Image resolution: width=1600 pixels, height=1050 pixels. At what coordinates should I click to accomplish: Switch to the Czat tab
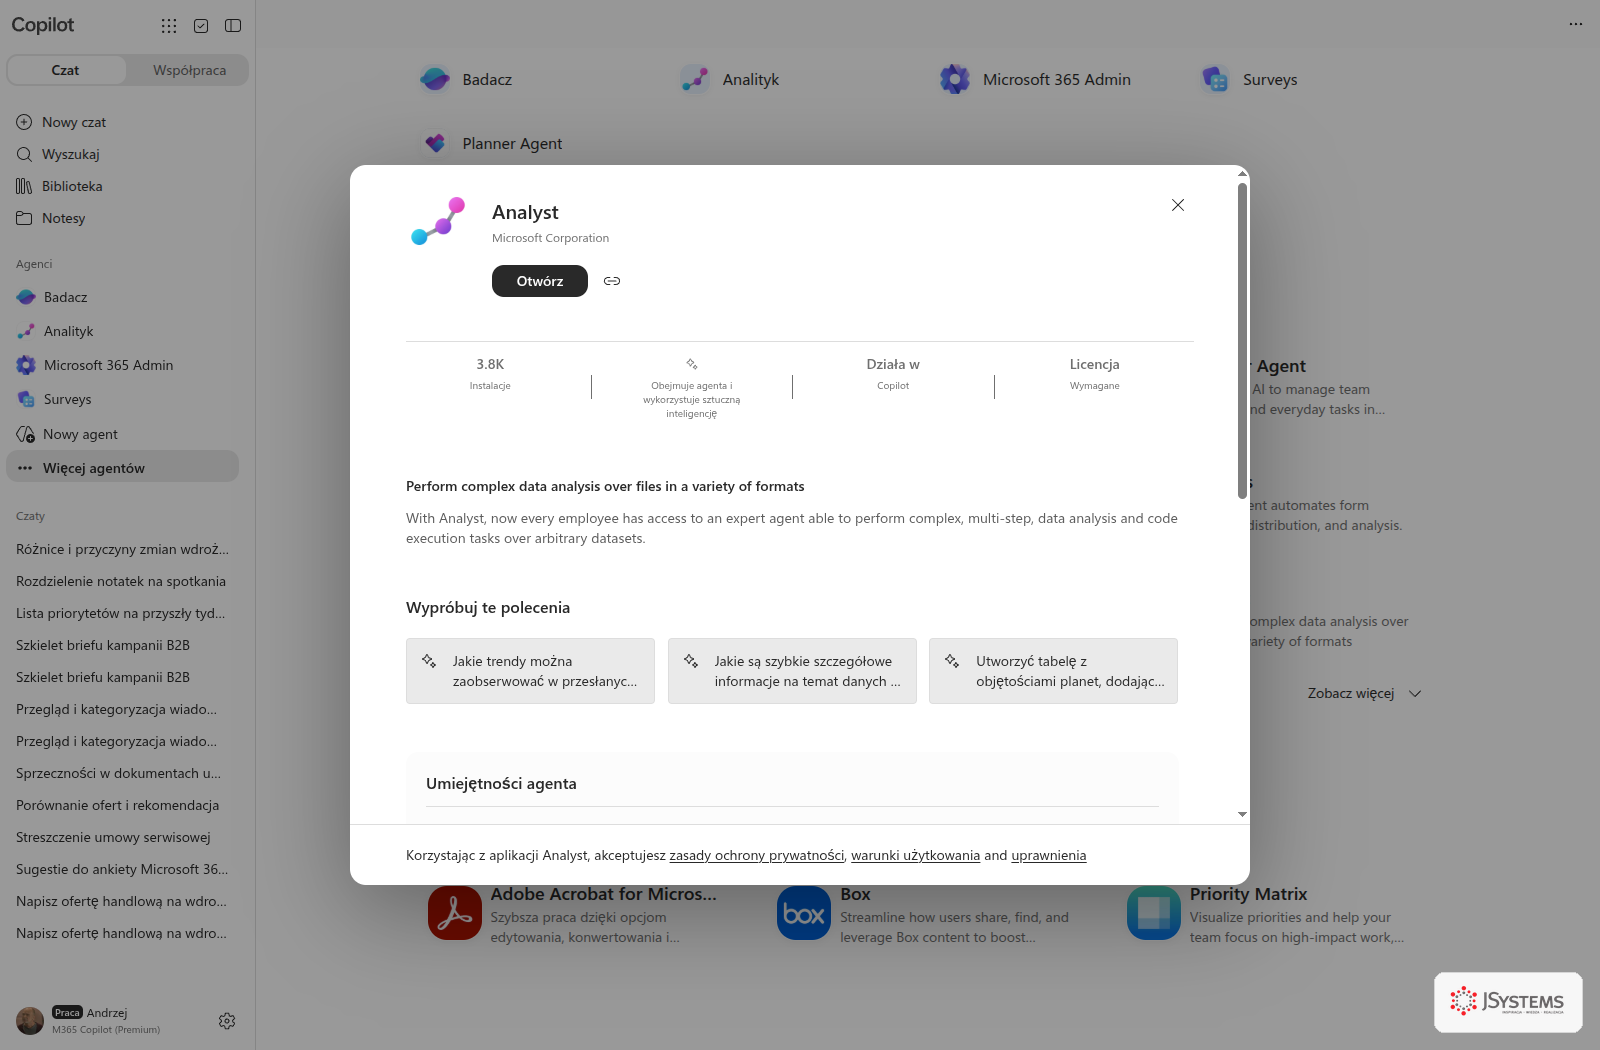tap(66, 70)
